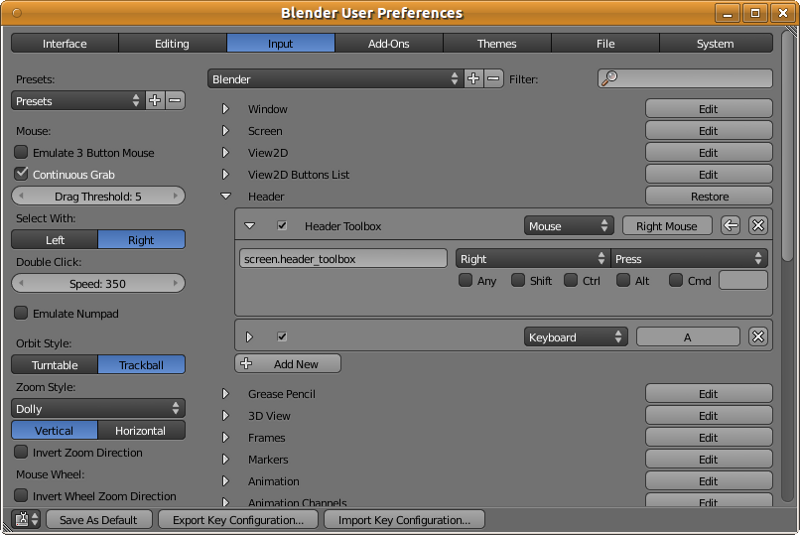
Task: Enable Emulate 3 Button Mouse
Action: pos(21,152)
